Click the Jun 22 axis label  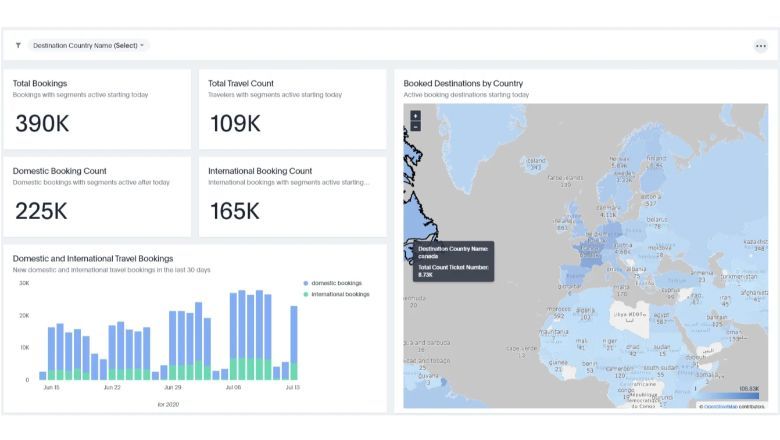112,387
